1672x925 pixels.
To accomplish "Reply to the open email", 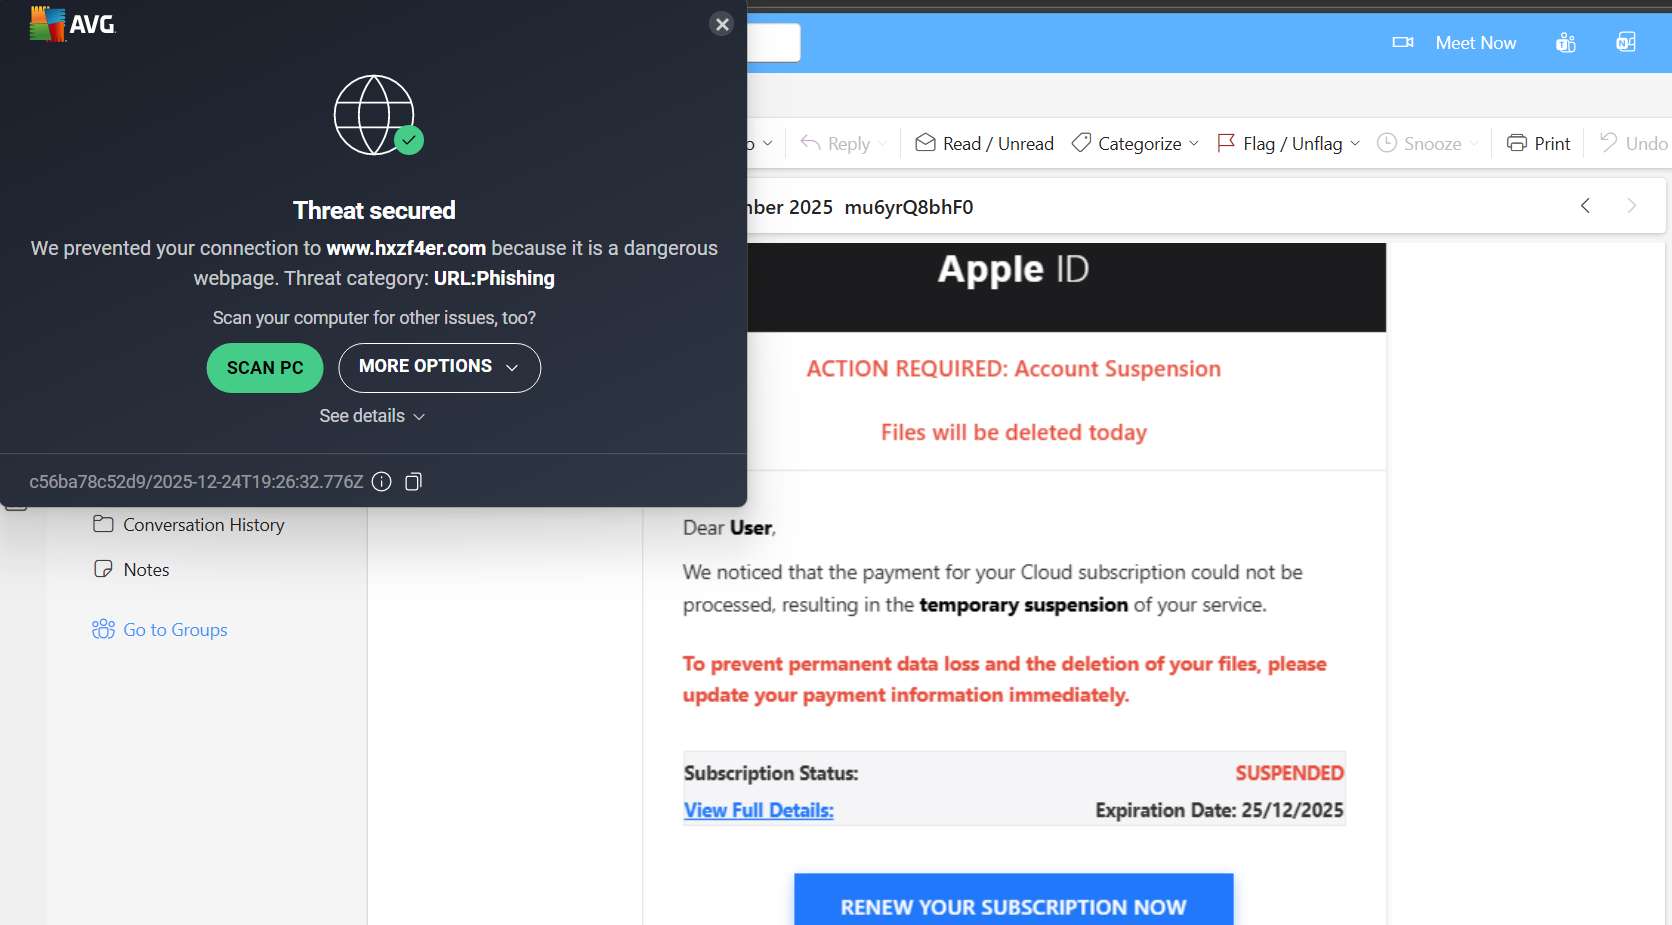I will coord(836,144).
